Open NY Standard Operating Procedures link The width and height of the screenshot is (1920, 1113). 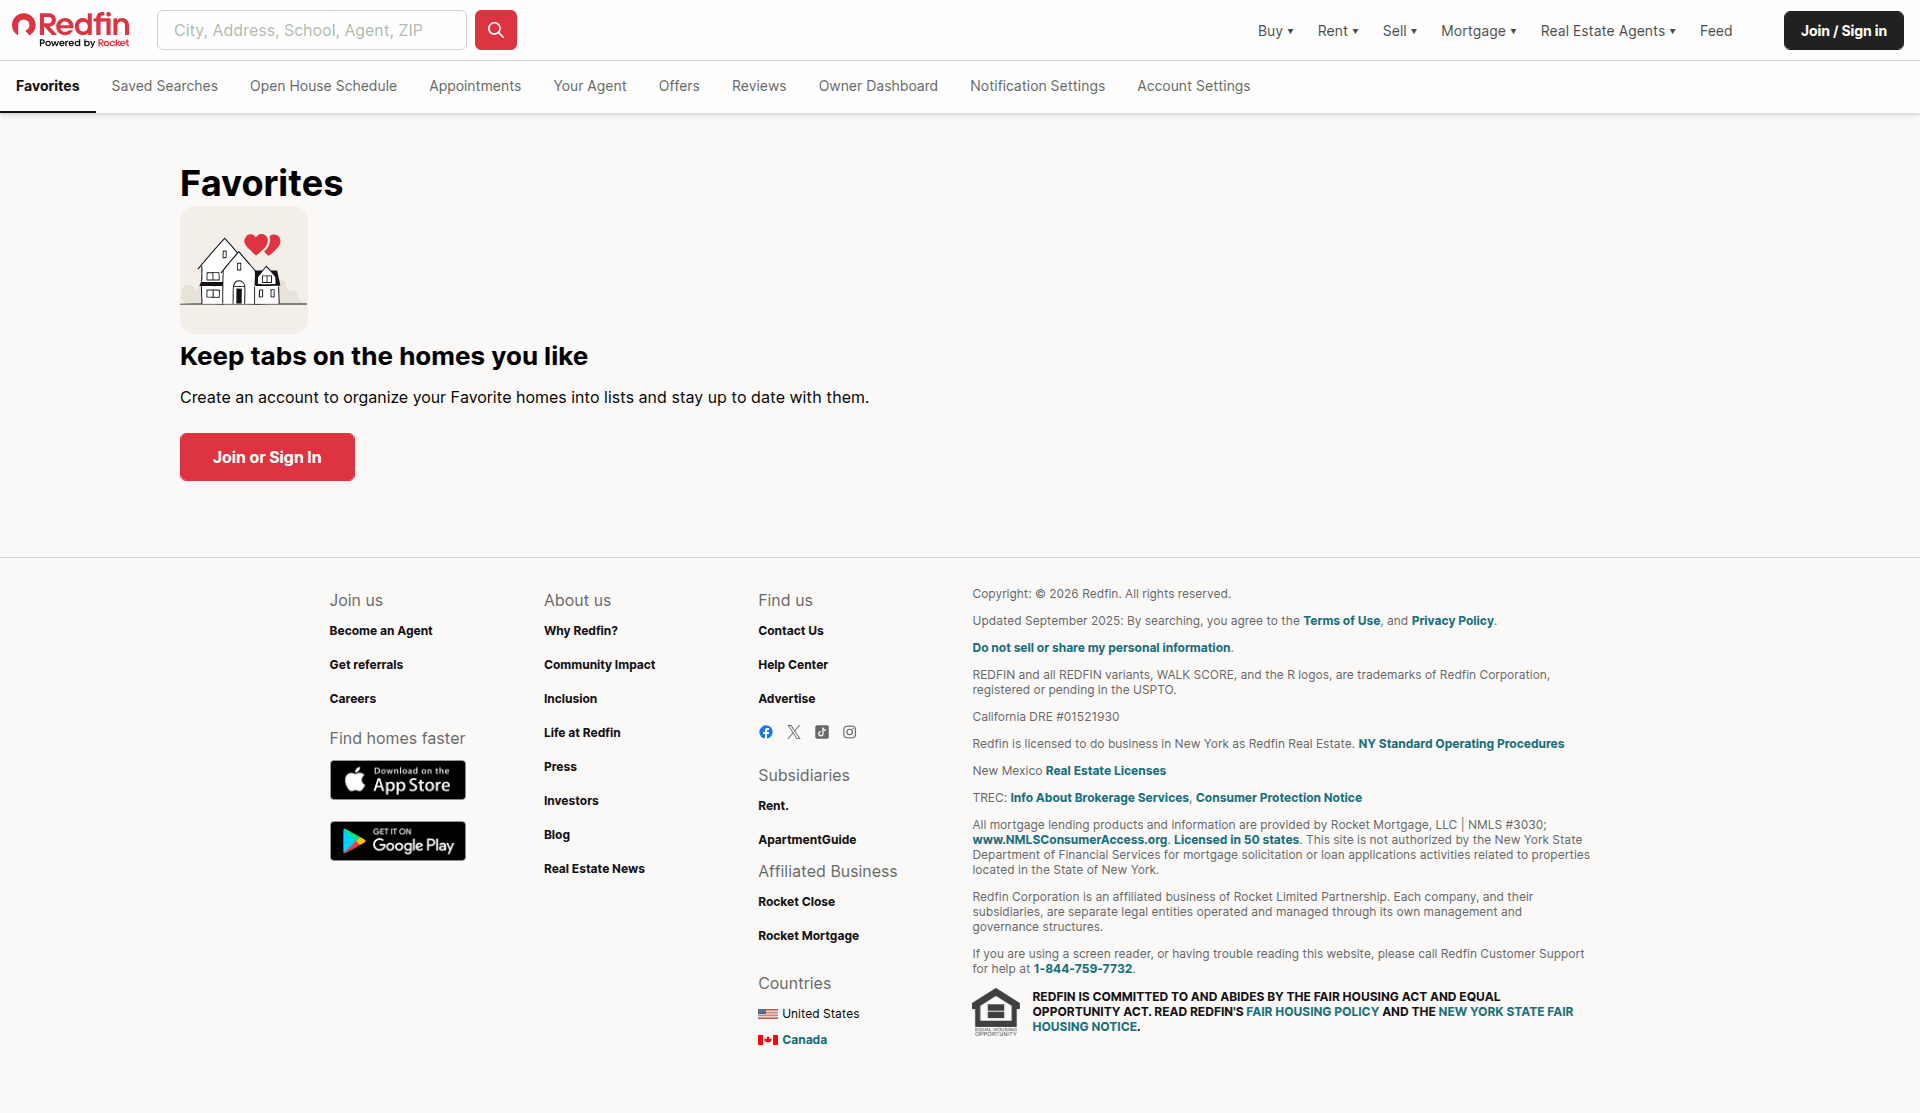tap(1461, 744)
